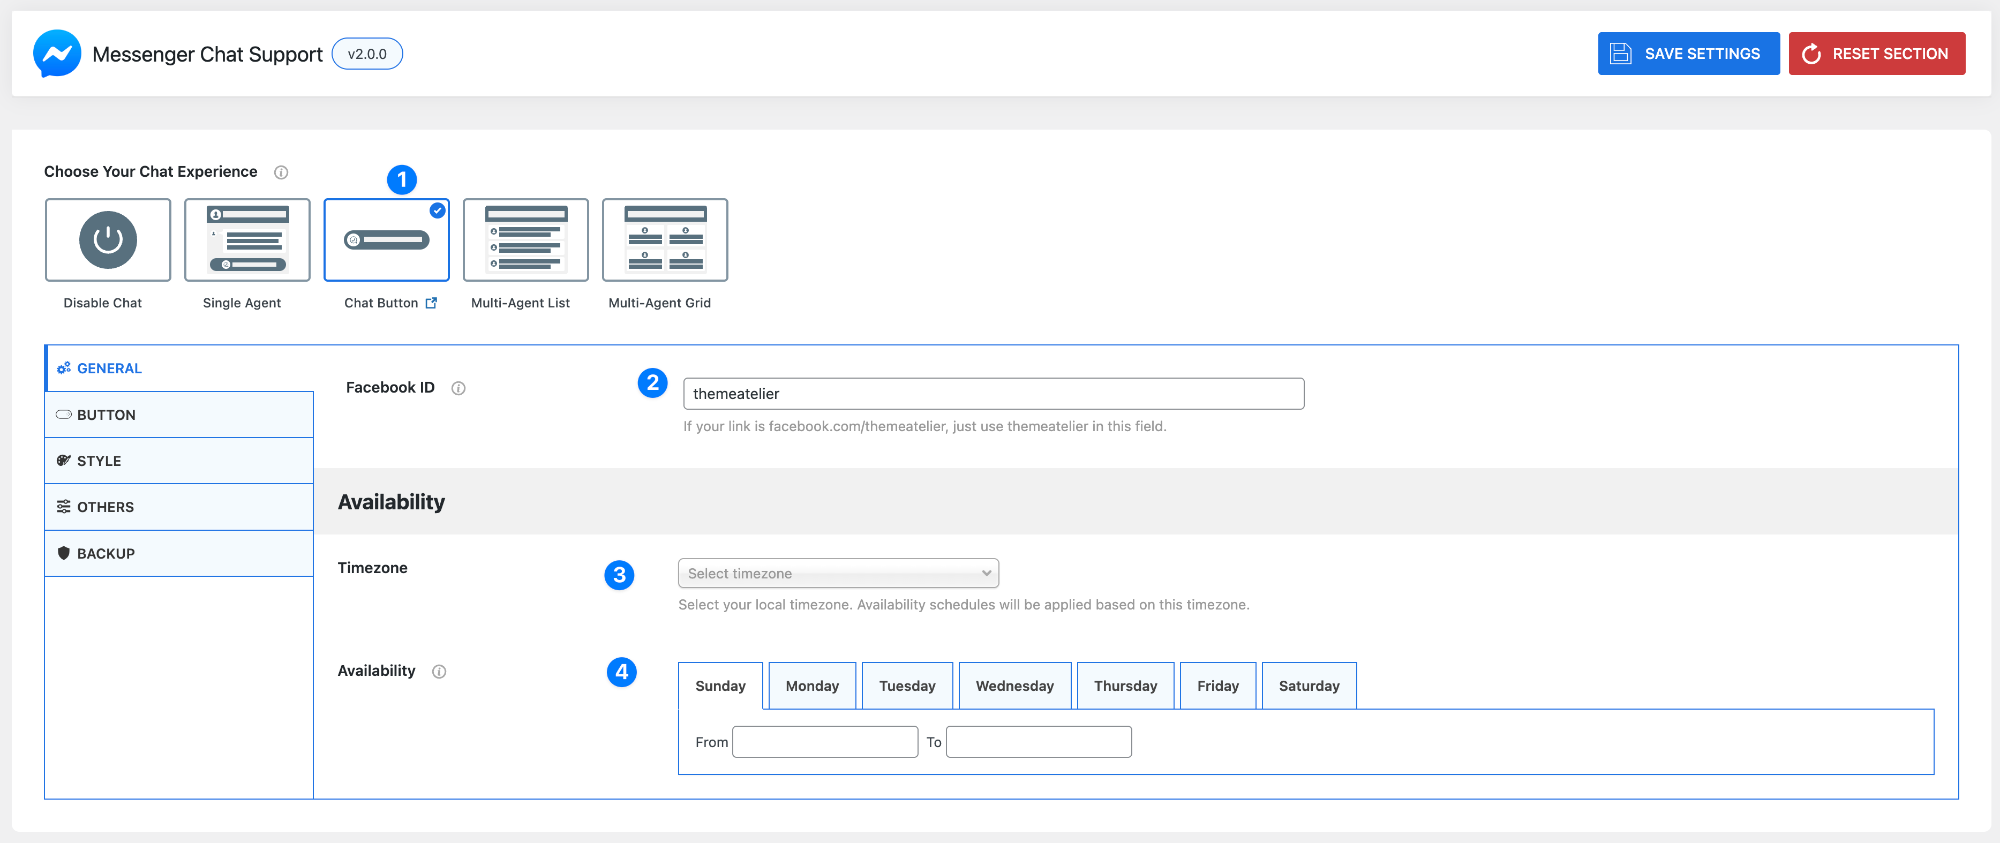Click the Messenger logo icon
2000x843 pixels.
click(x=57, y=54)
